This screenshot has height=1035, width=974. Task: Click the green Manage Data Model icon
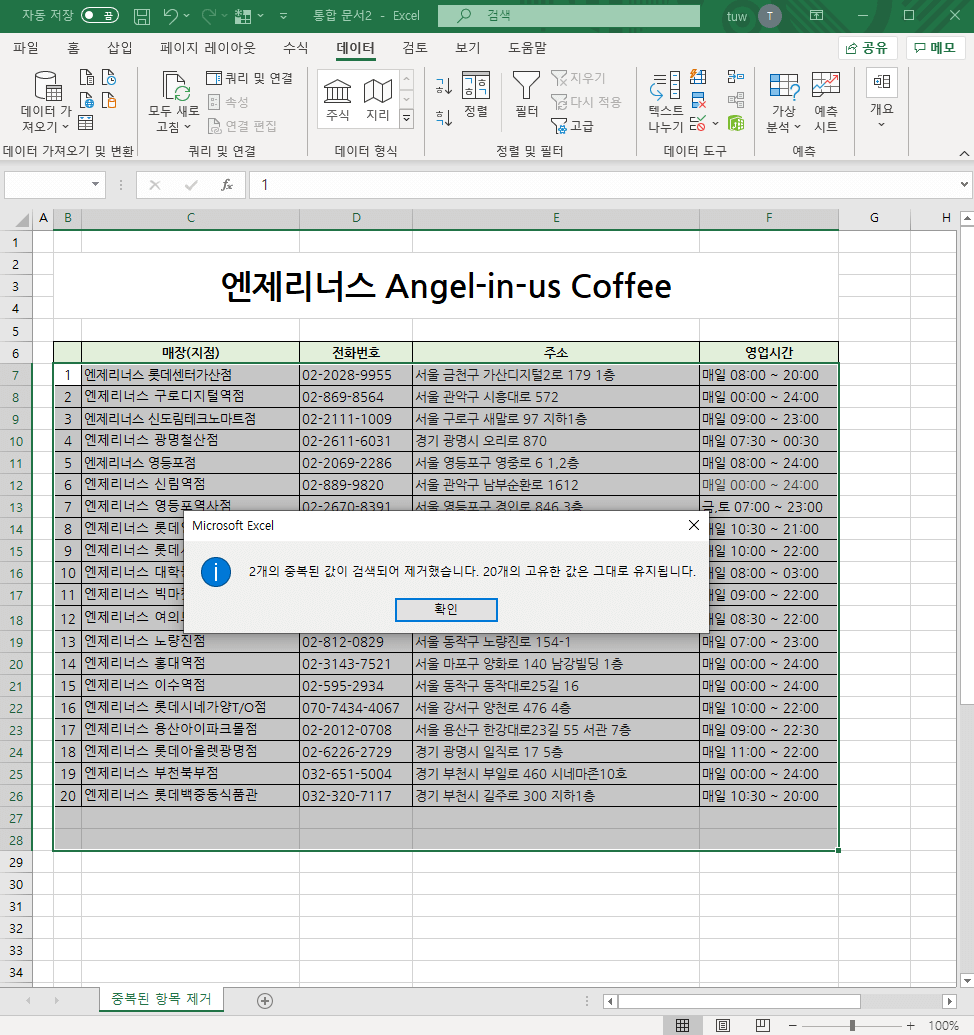[x=736, y=123]
